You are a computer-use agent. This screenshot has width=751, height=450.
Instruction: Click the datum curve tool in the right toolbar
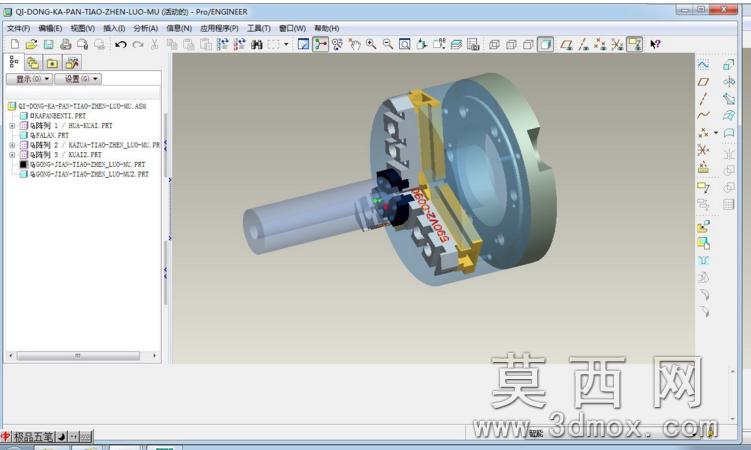tap(703, 115)
